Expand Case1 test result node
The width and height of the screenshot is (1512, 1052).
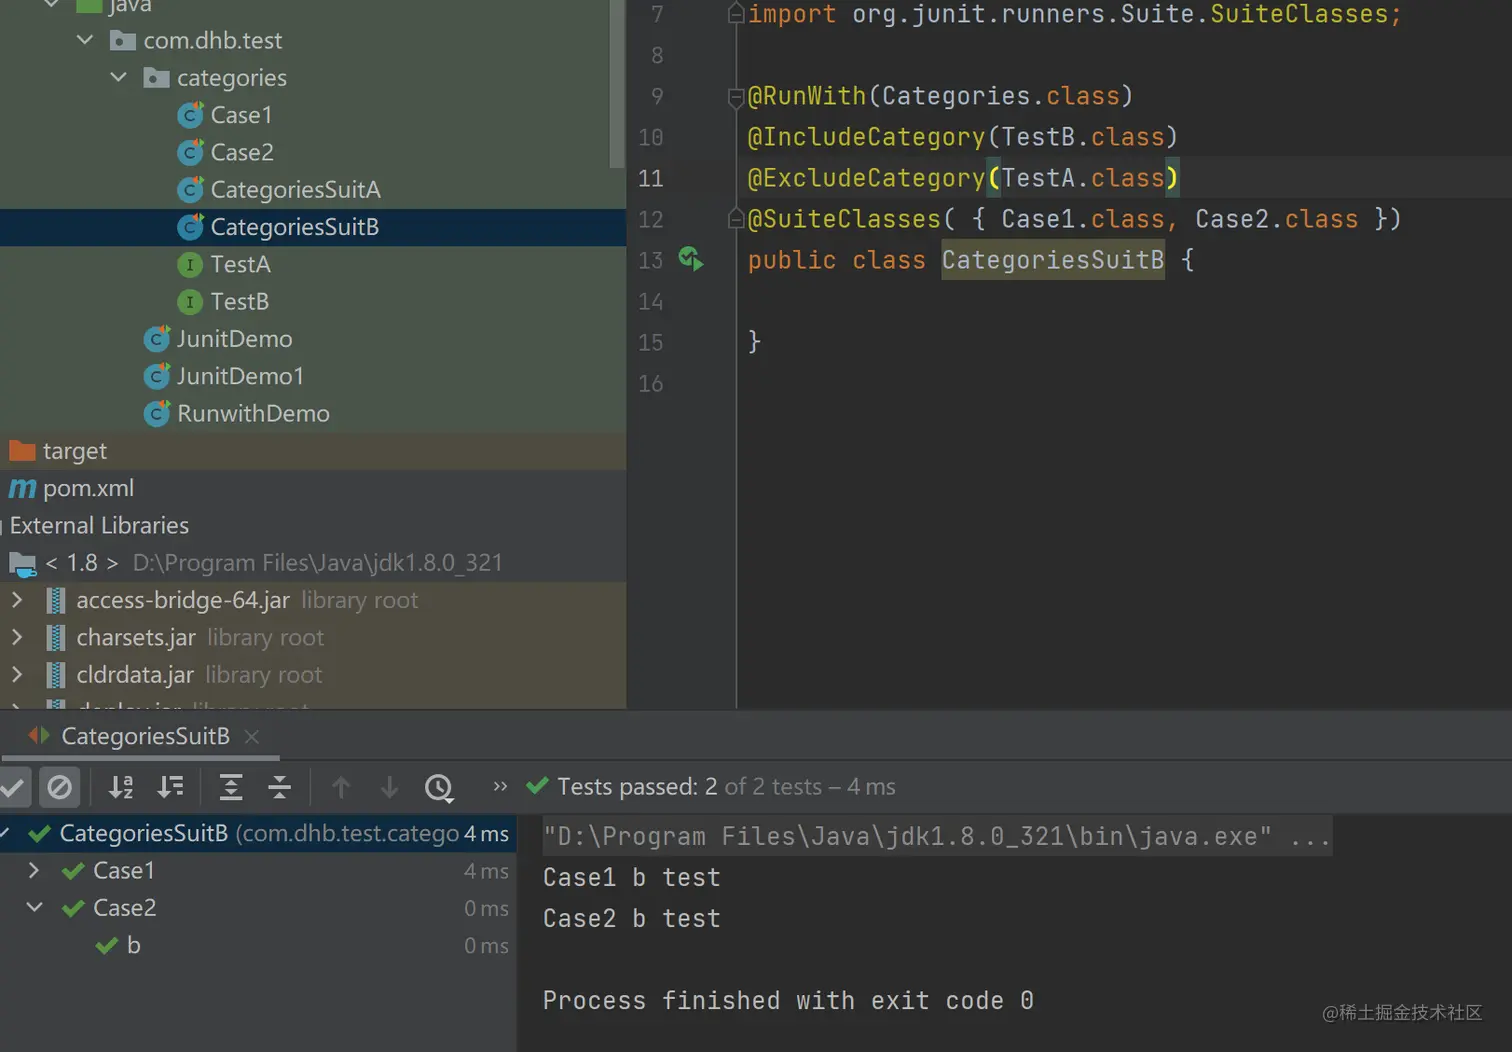pyautogui.click(x=34, y=871)
